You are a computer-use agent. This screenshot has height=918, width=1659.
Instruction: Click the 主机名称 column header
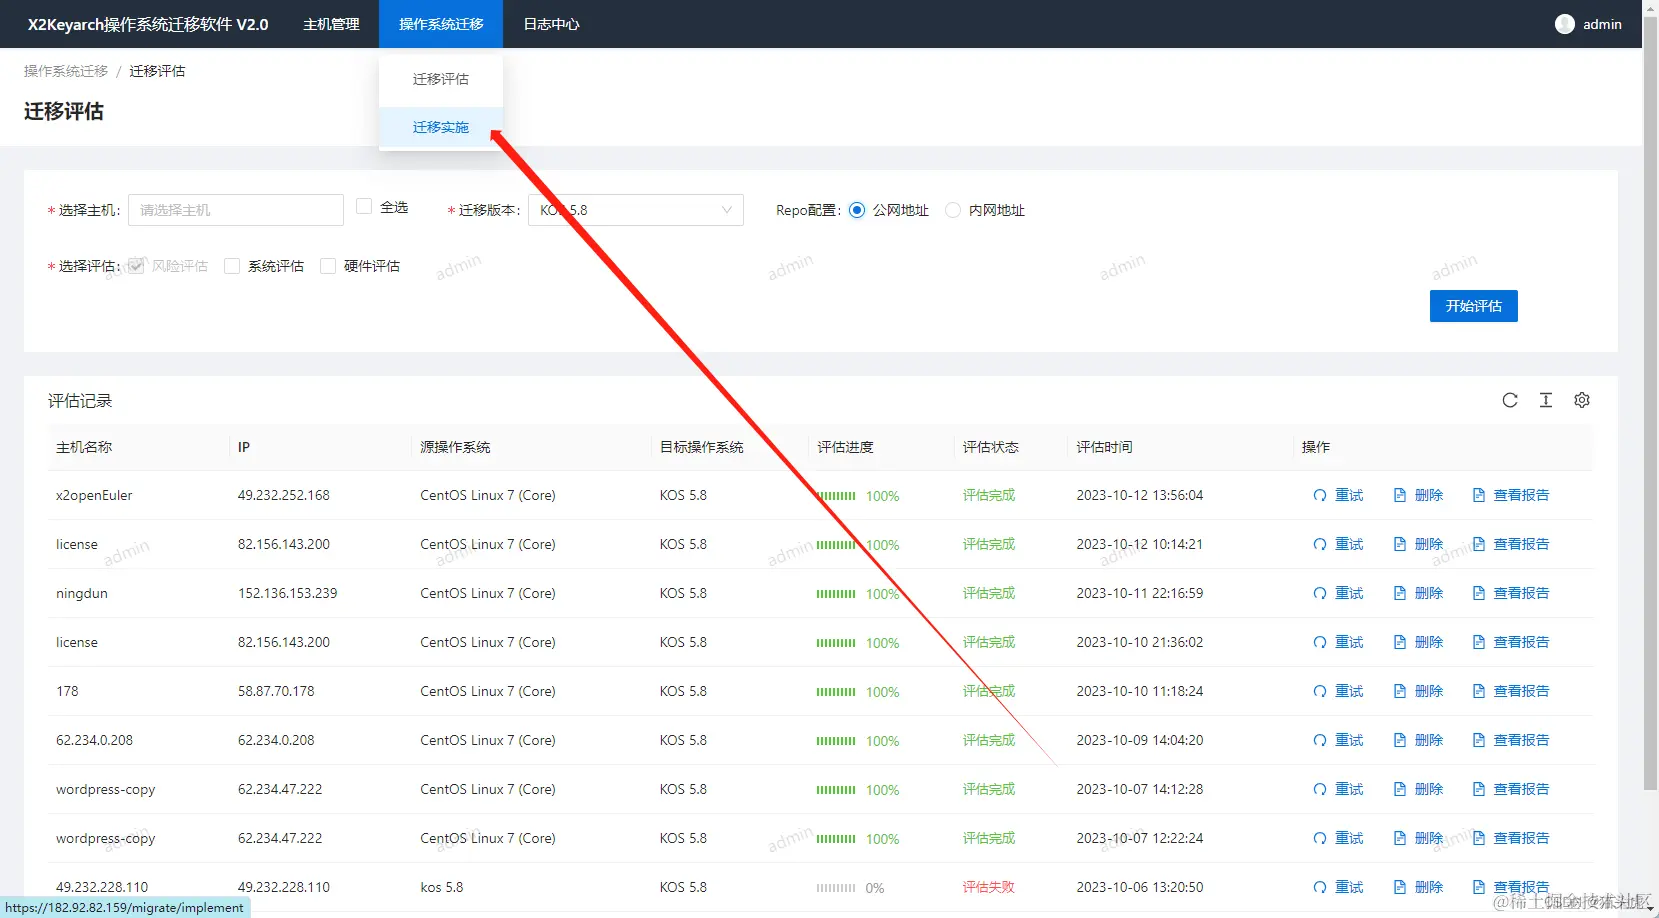point(84,447)
